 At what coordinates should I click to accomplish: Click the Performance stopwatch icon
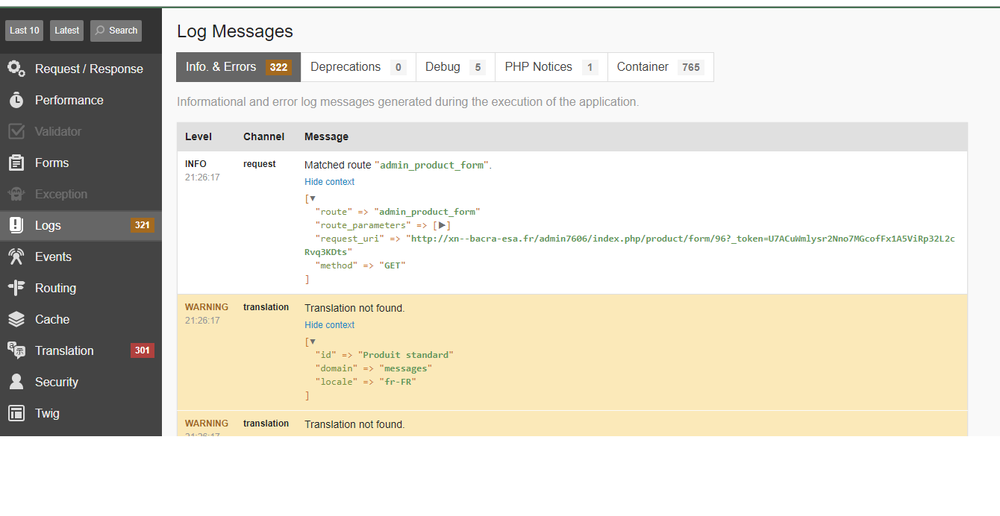pos(16,100)
